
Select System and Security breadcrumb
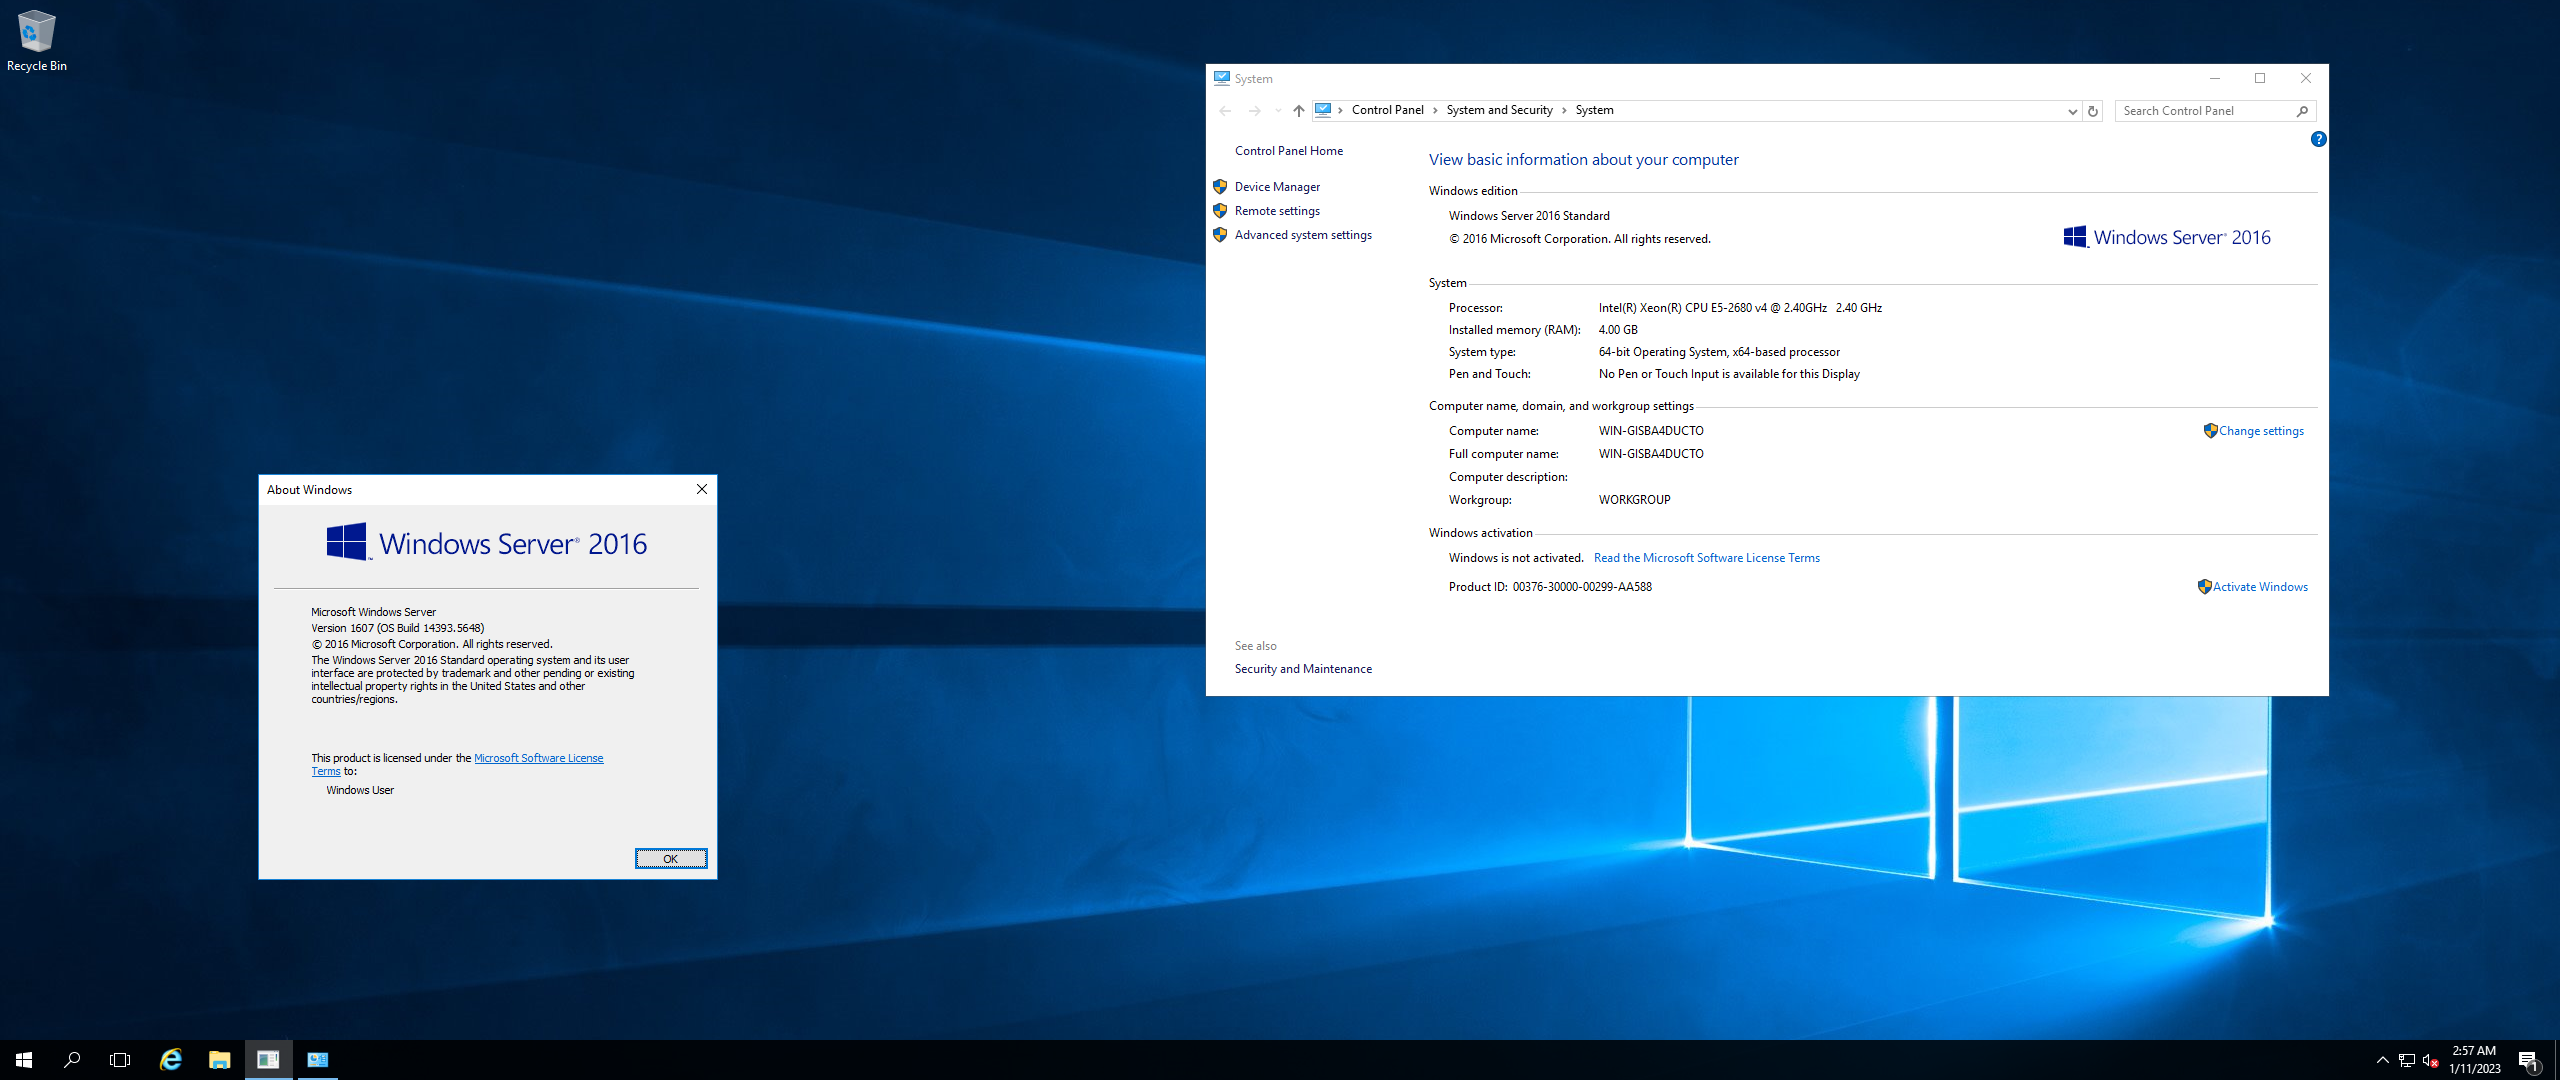[1499, 110]
